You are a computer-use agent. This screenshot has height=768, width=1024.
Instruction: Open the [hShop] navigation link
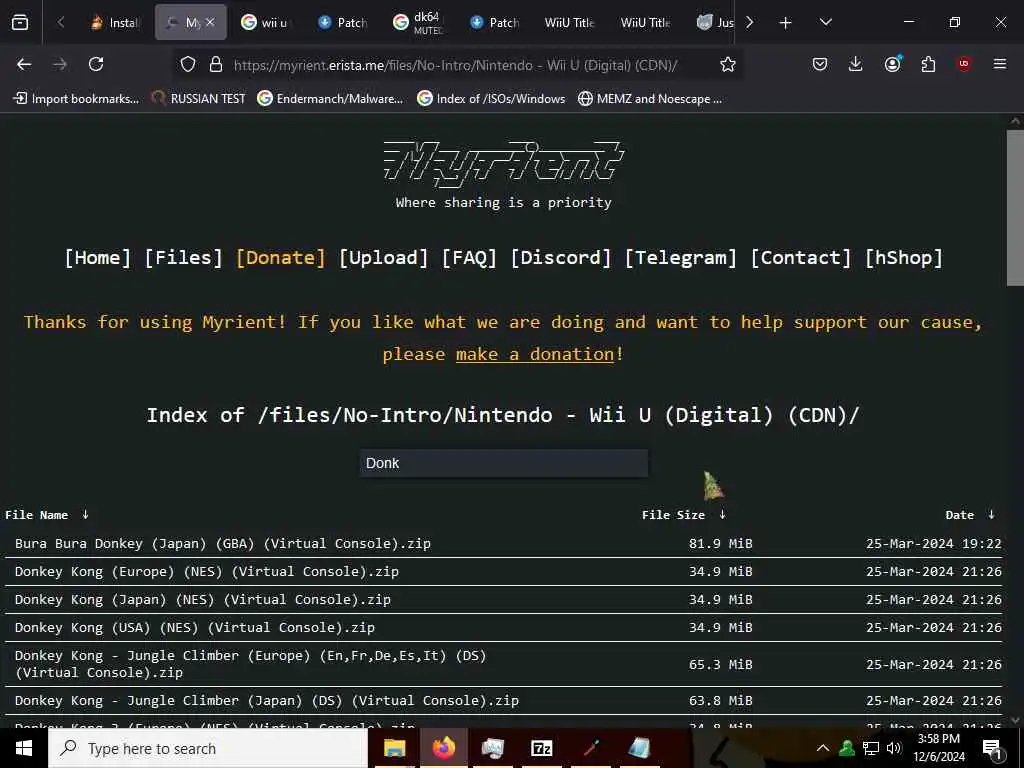point(904,257)
